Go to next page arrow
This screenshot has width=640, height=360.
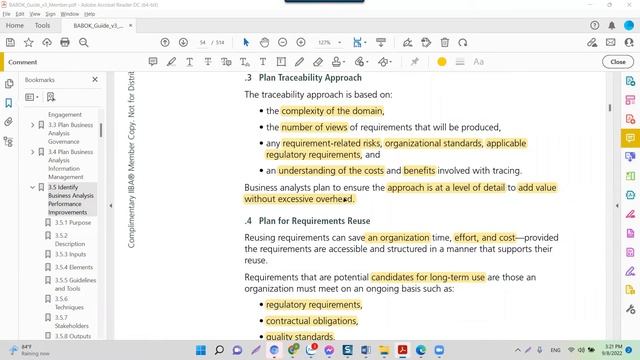coord(183,42)
